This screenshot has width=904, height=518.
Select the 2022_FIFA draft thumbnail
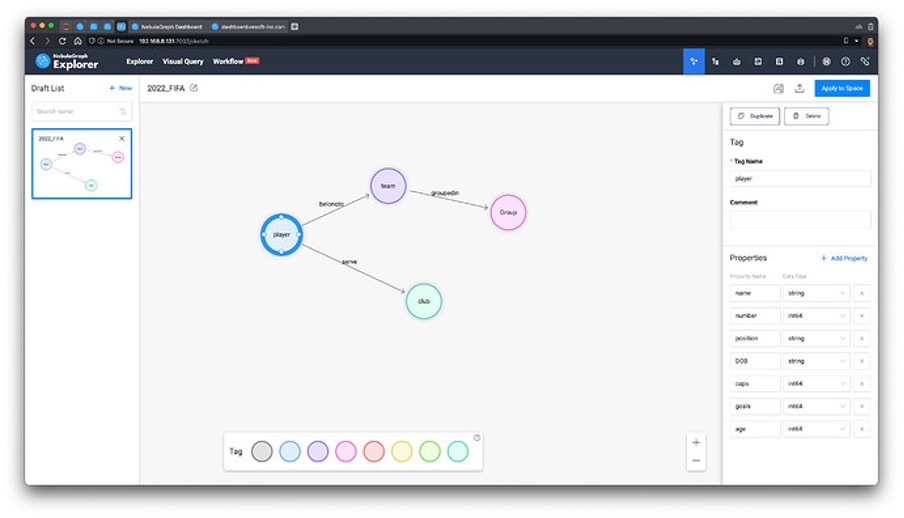pos(82,164)
